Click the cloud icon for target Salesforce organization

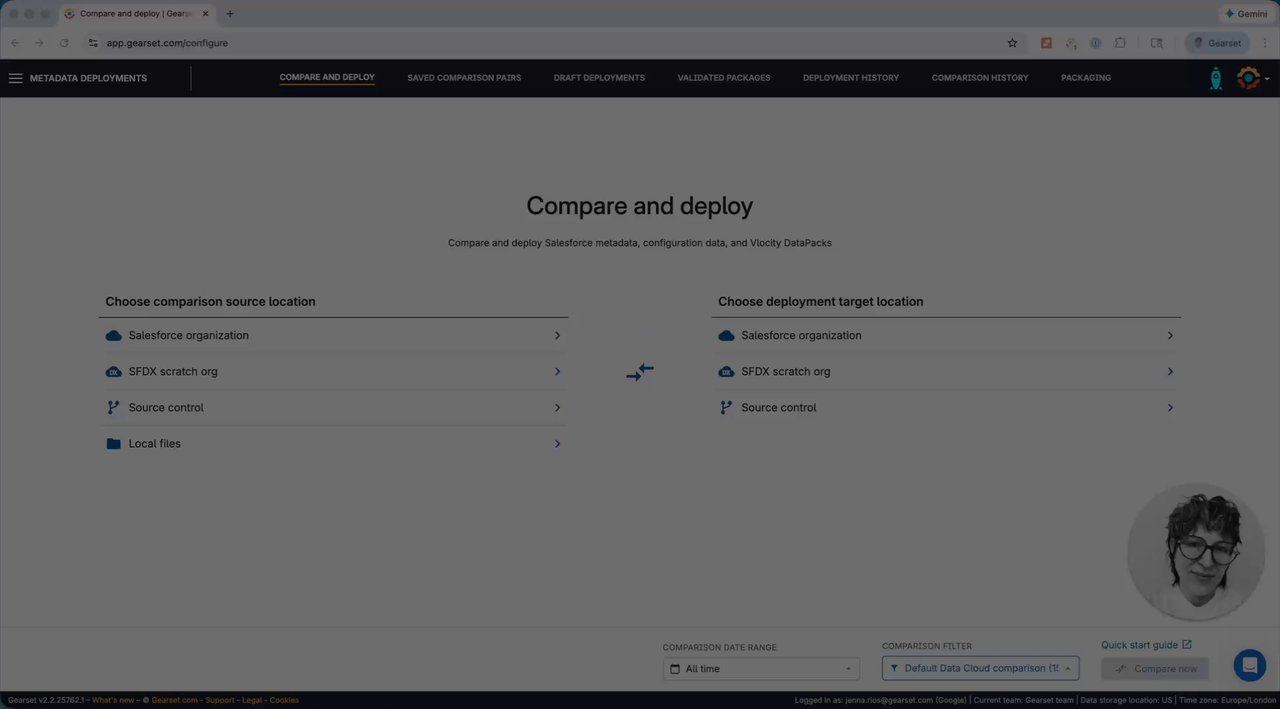coord(726,336)
